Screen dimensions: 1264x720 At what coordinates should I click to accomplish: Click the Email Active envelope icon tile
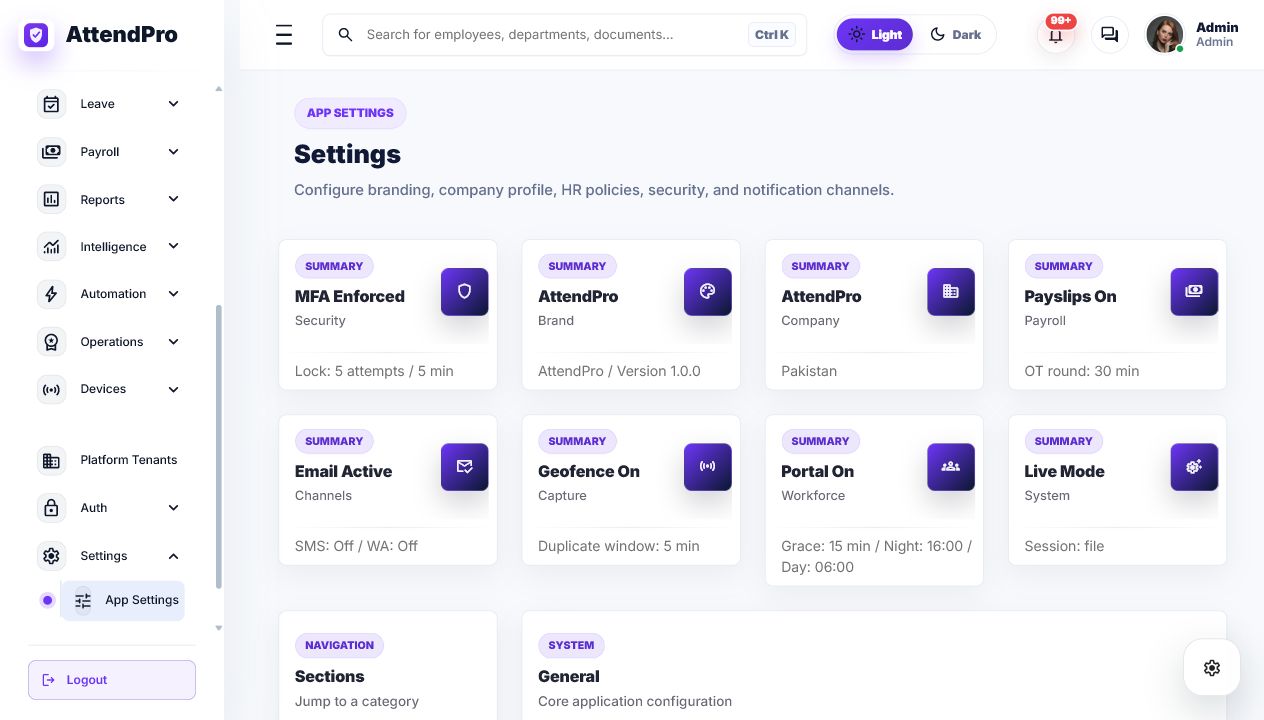464,467
